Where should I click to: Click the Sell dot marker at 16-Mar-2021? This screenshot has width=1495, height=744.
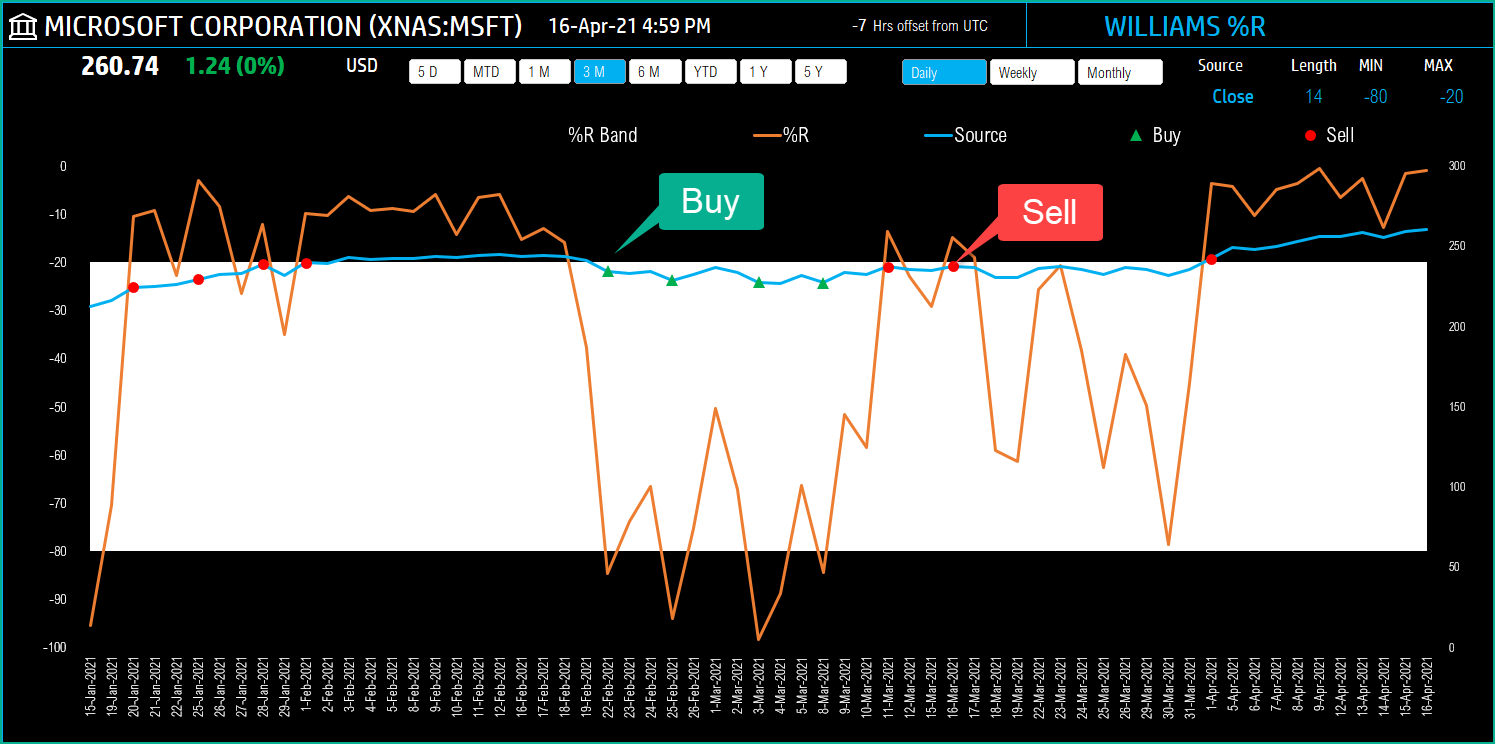pos(953,266)
